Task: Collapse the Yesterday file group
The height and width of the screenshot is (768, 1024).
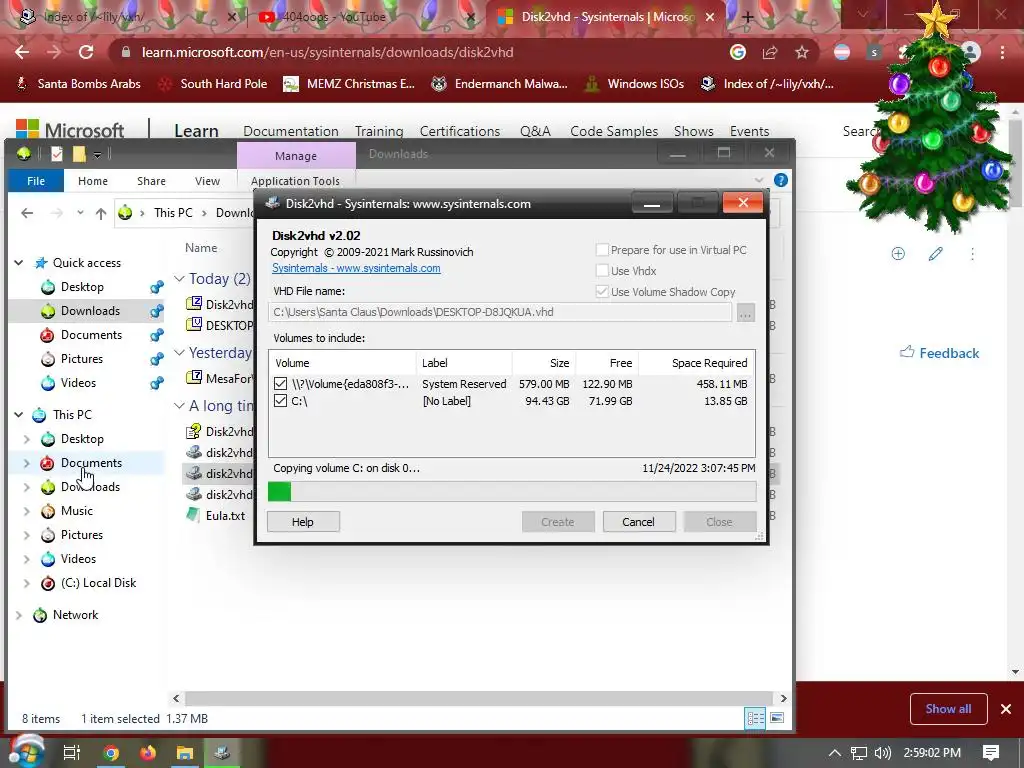Action: click(x=179, y=353)
